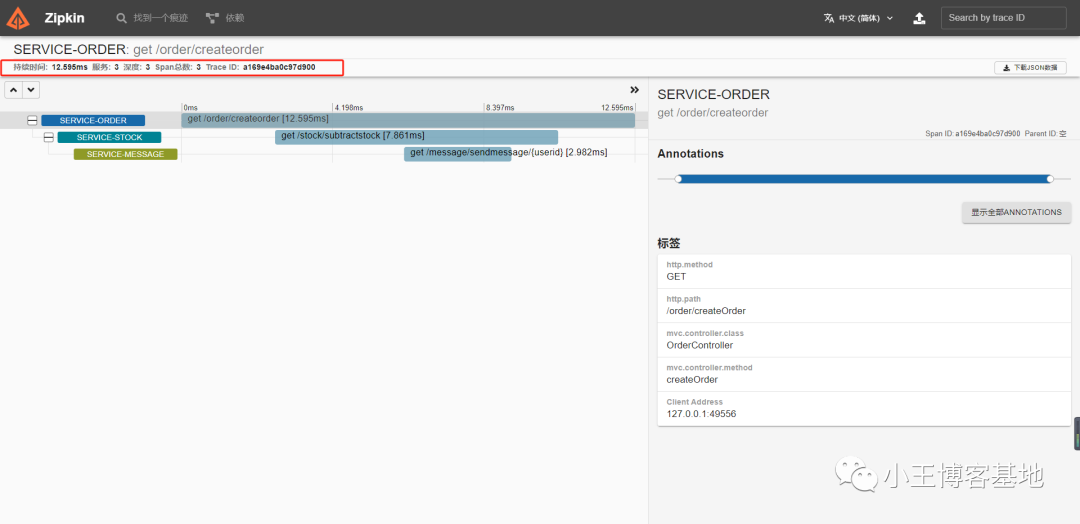Click the Zipkin logo icon
Screen dimensions: 1080x524
(x=18, y=18)
